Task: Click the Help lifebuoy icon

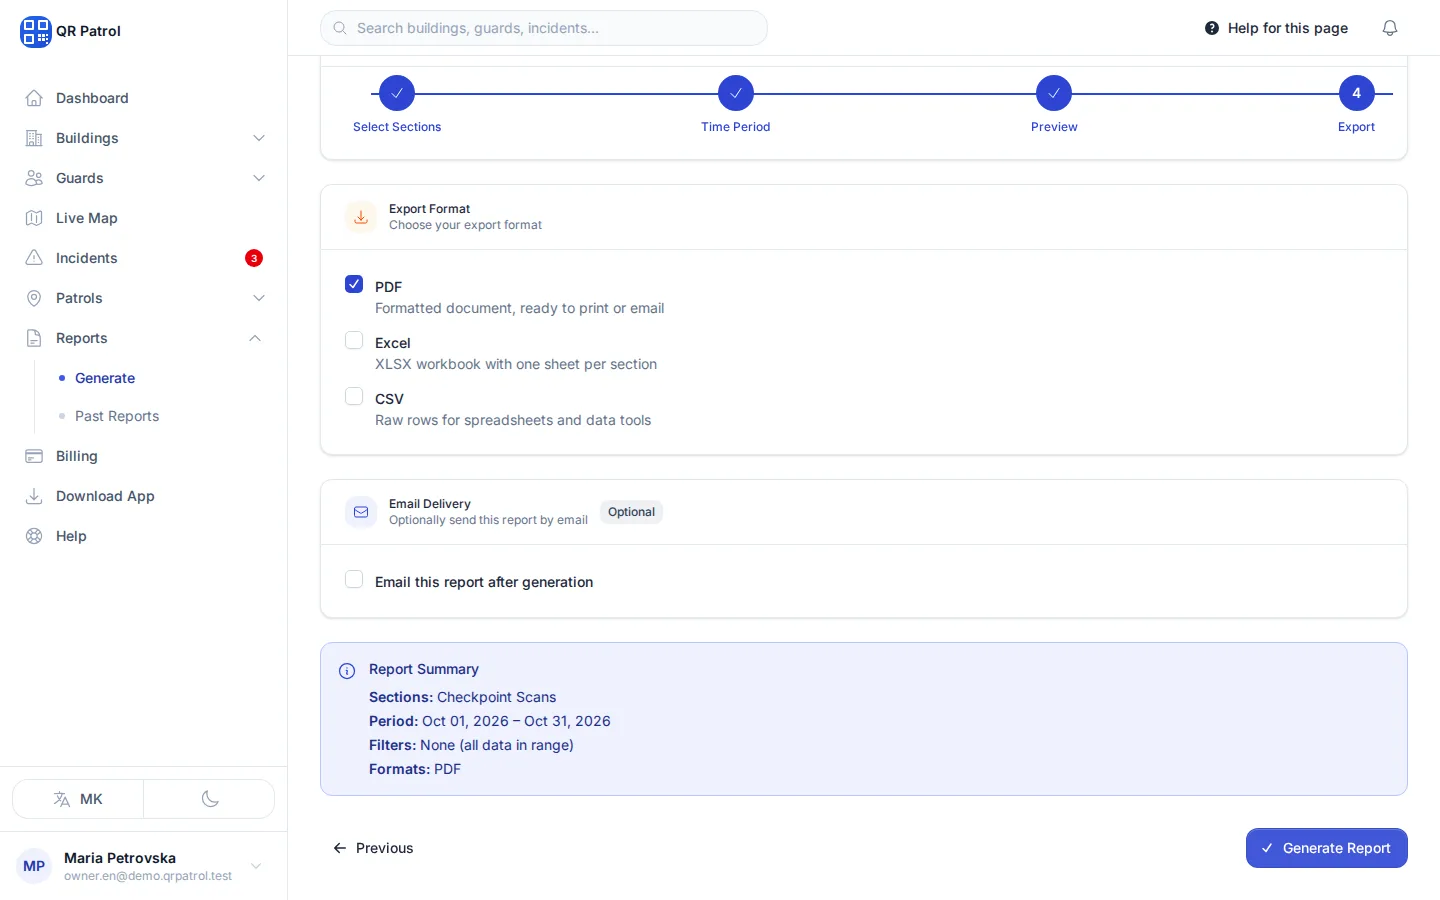Action: pos(34,536)
